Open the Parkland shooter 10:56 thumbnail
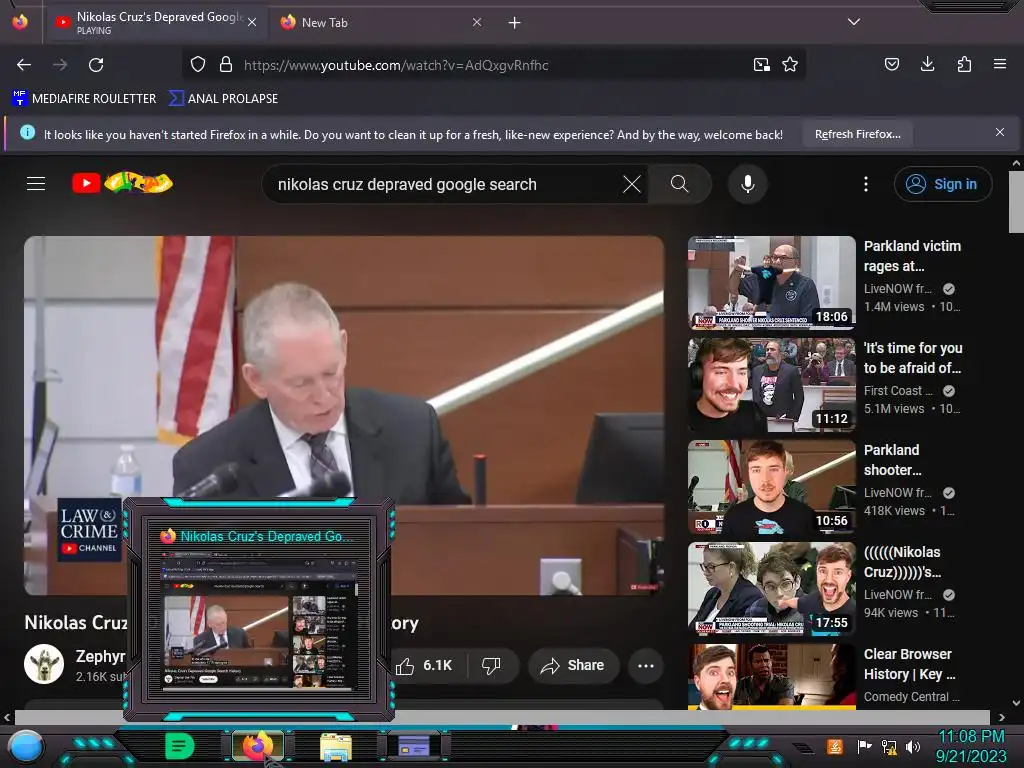 (771, 487)
